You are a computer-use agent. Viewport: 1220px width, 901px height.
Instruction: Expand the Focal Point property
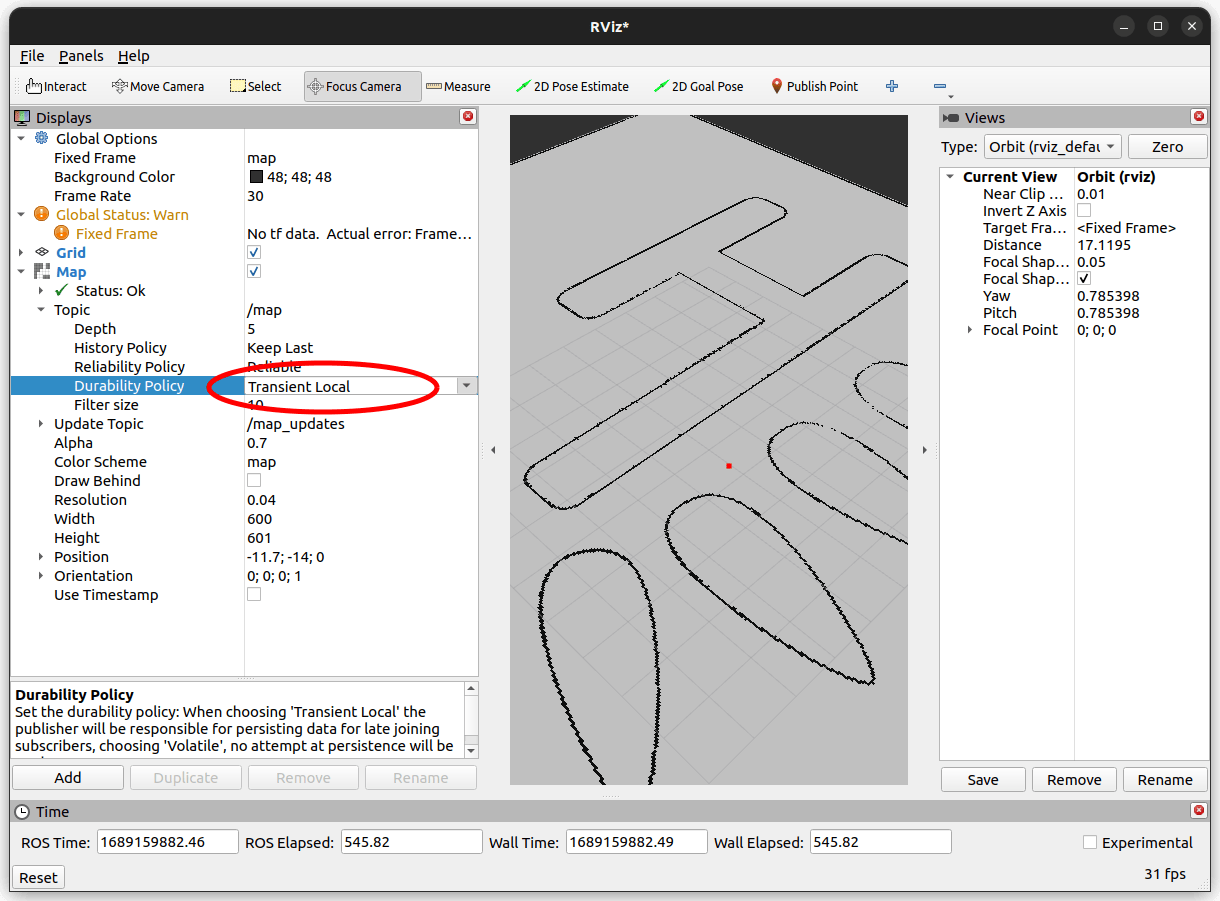(969, 330)
